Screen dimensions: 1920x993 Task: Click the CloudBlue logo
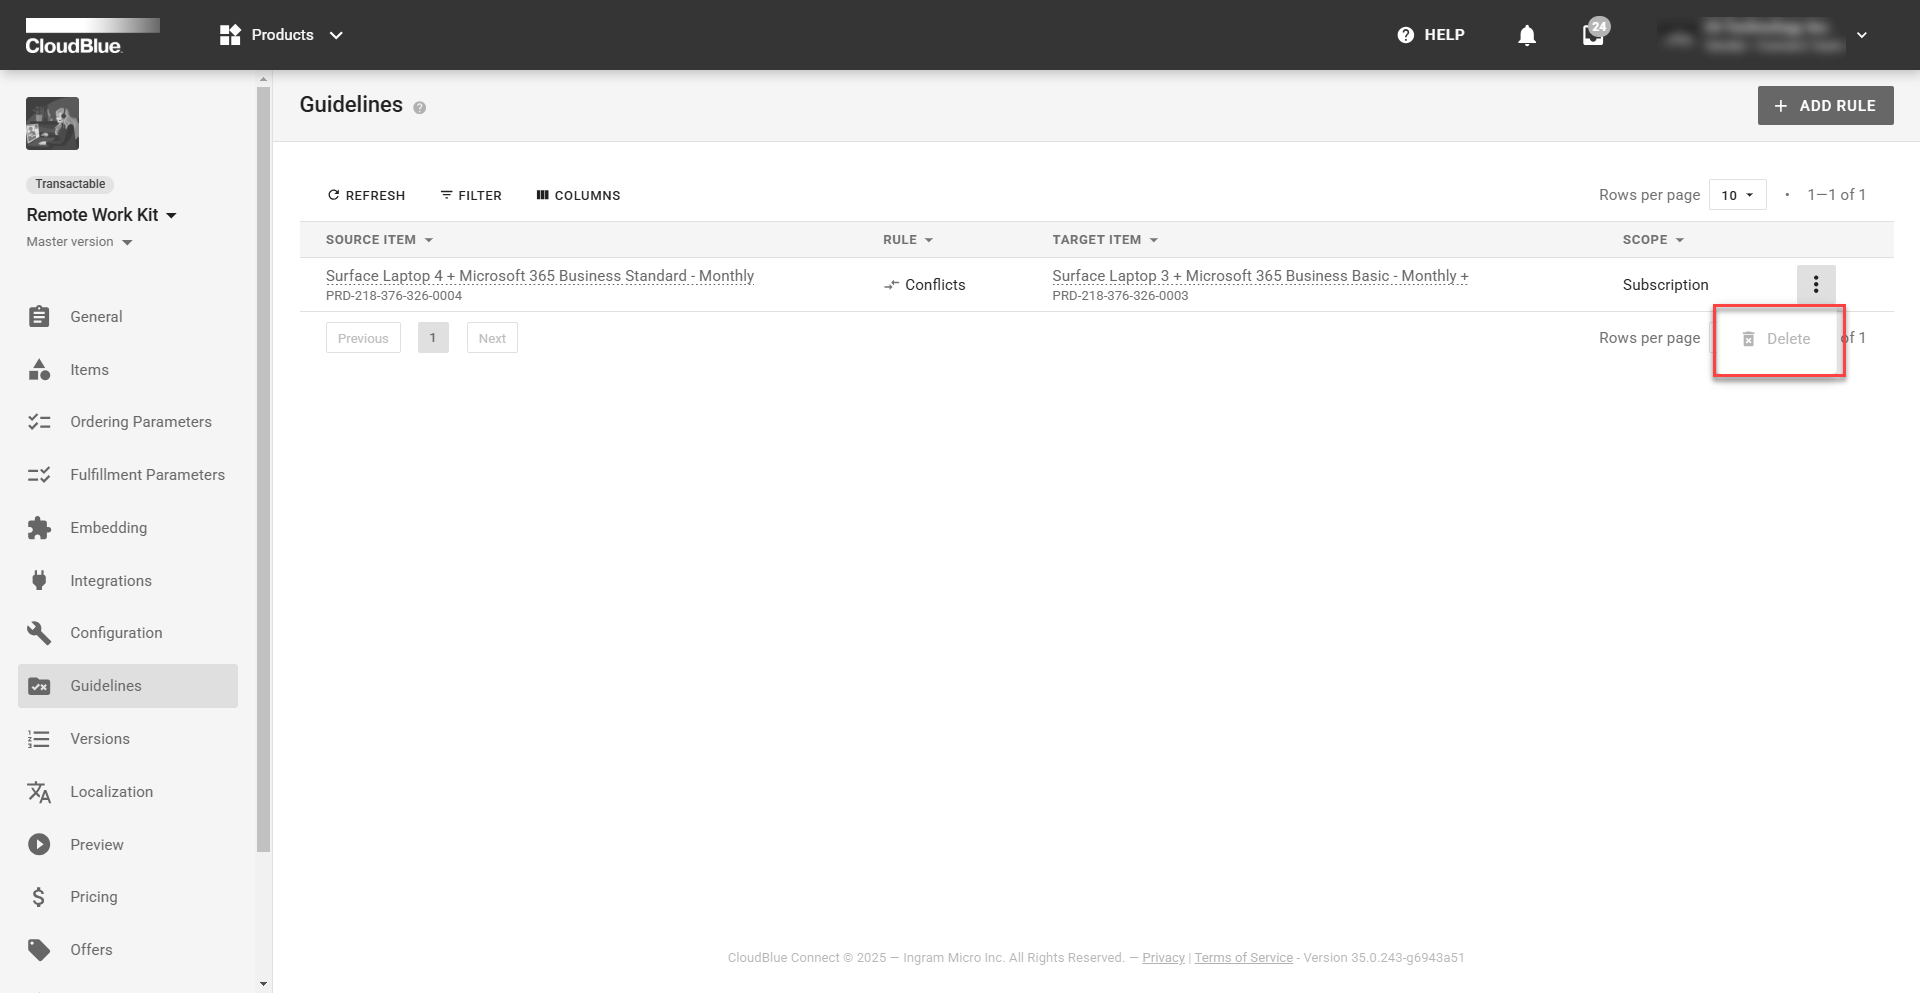pyautogui.click(x=92, y=36)
